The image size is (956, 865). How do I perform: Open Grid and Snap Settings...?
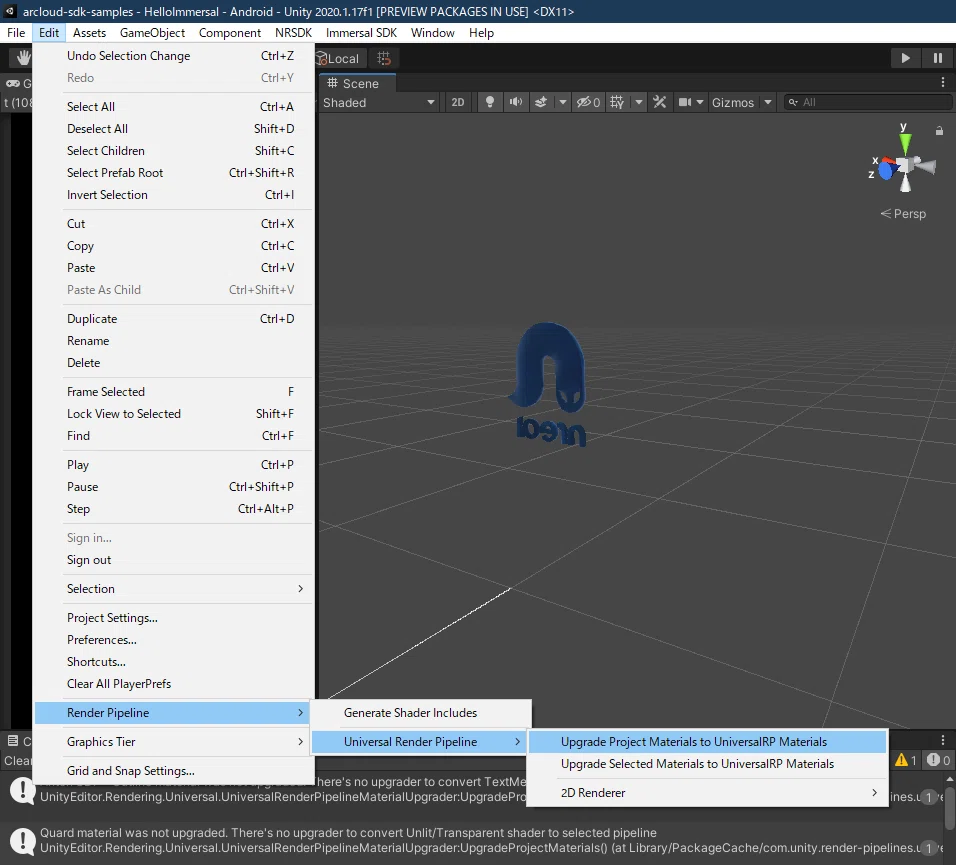[174, 771]
